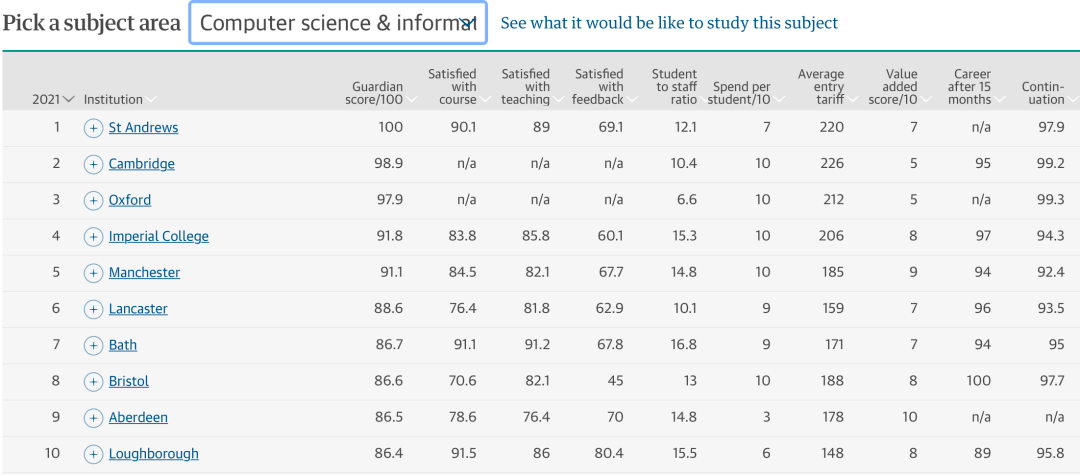Click plus icon next to Manchester

[93, 273]
